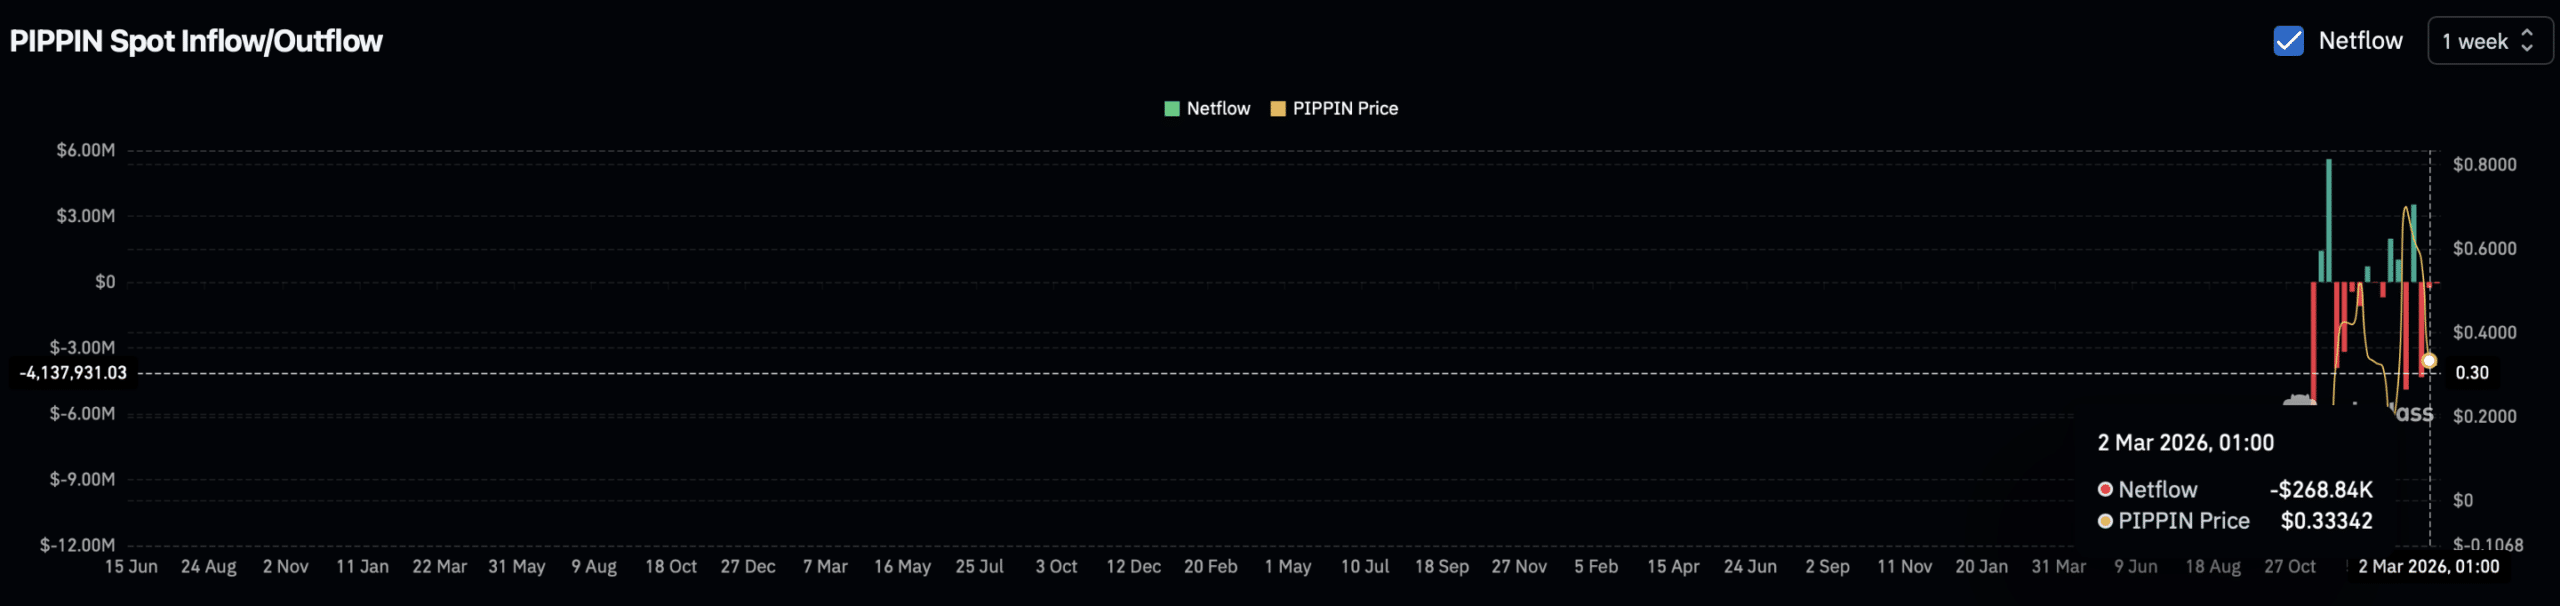Click the 15 Jun x-axis date

131,567
